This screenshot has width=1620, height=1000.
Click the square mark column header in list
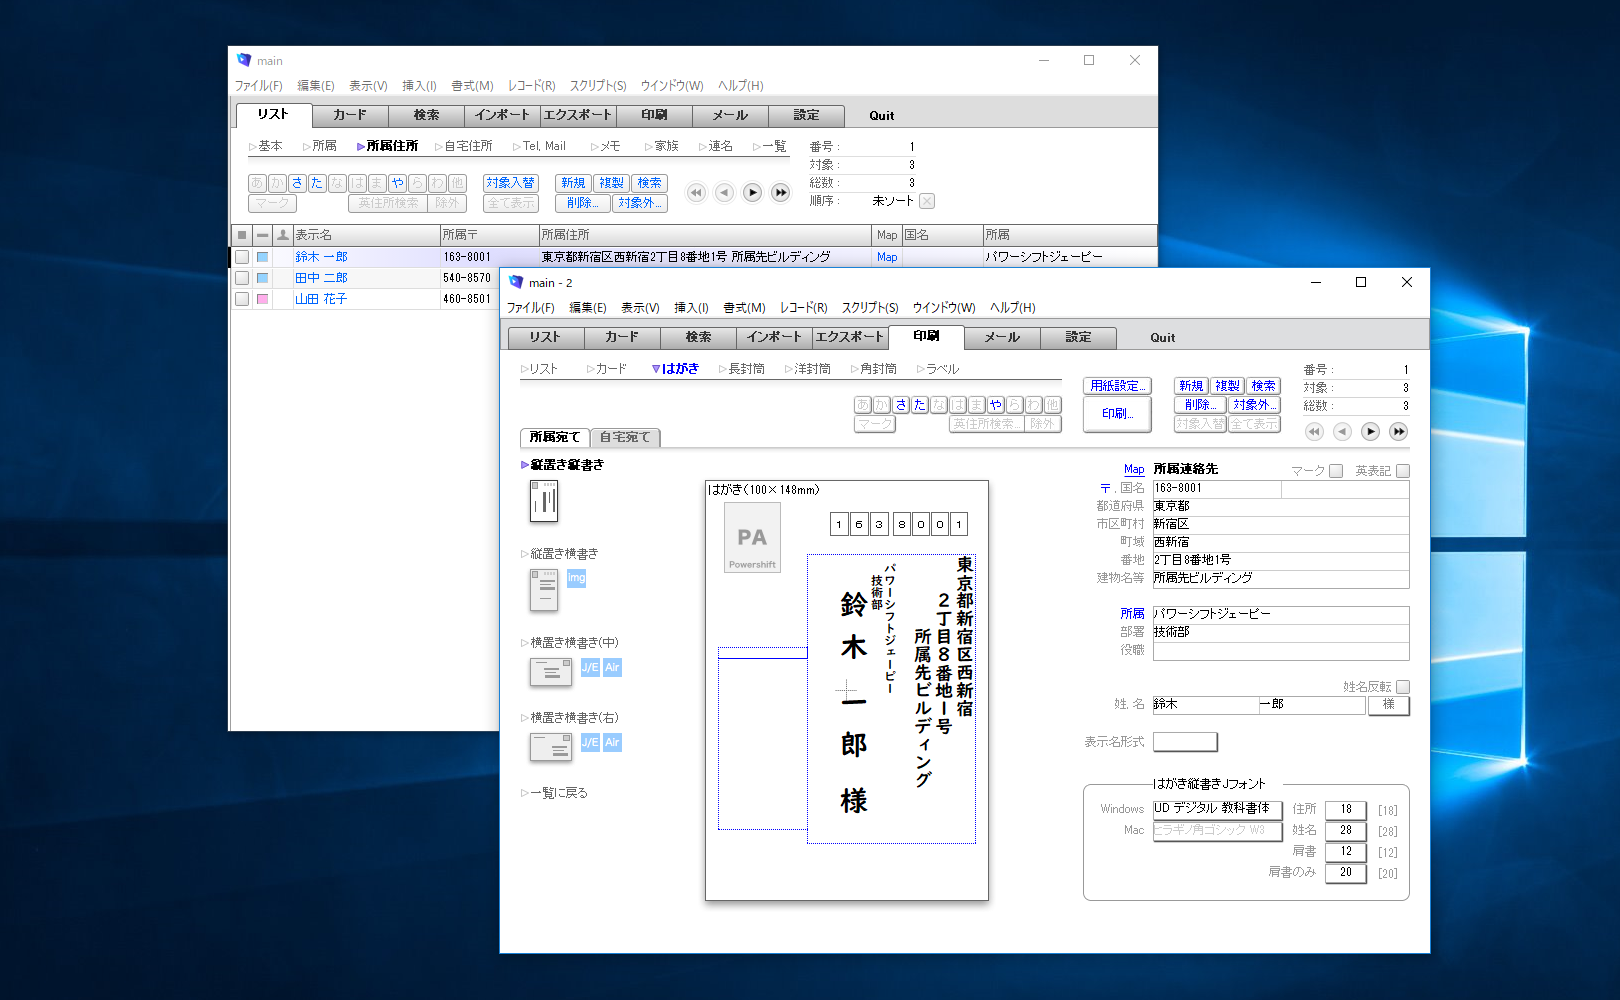241,235
